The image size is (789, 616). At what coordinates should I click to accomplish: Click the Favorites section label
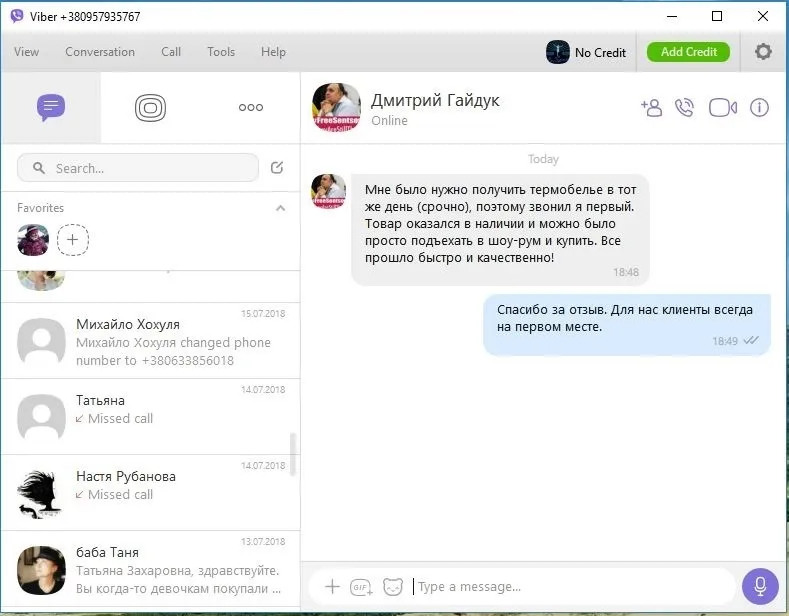click(x=40, y=208)
